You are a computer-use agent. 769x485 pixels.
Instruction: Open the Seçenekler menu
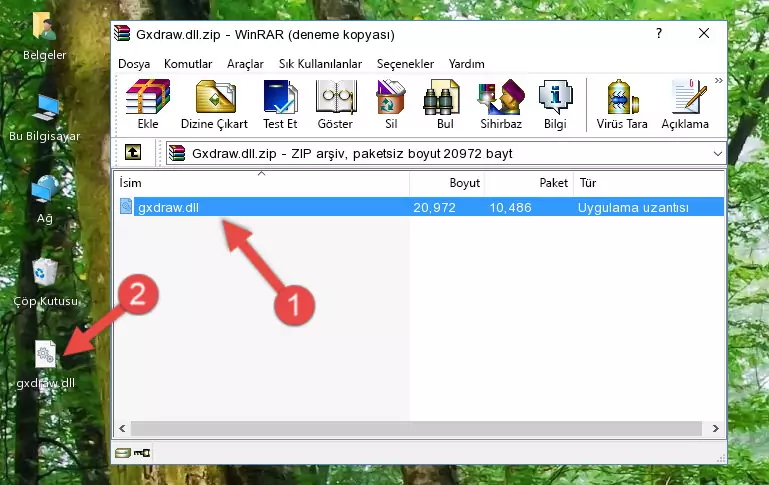point(405,64)
